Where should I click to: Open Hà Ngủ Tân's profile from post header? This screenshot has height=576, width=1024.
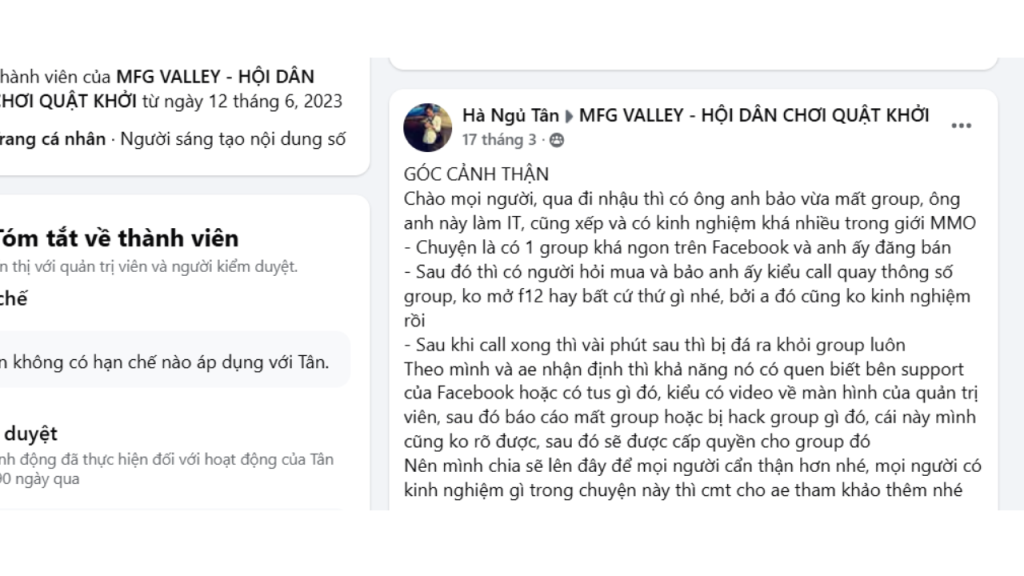pyautogui.click(x=508, y=116)
